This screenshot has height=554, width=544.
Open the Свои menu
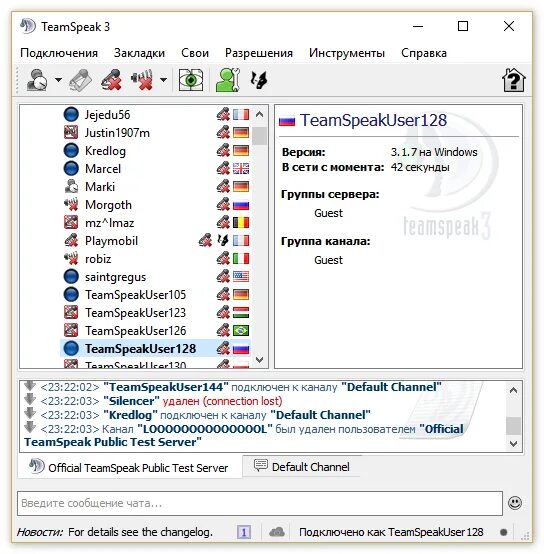pyautogui.click(x=195, y=53)
